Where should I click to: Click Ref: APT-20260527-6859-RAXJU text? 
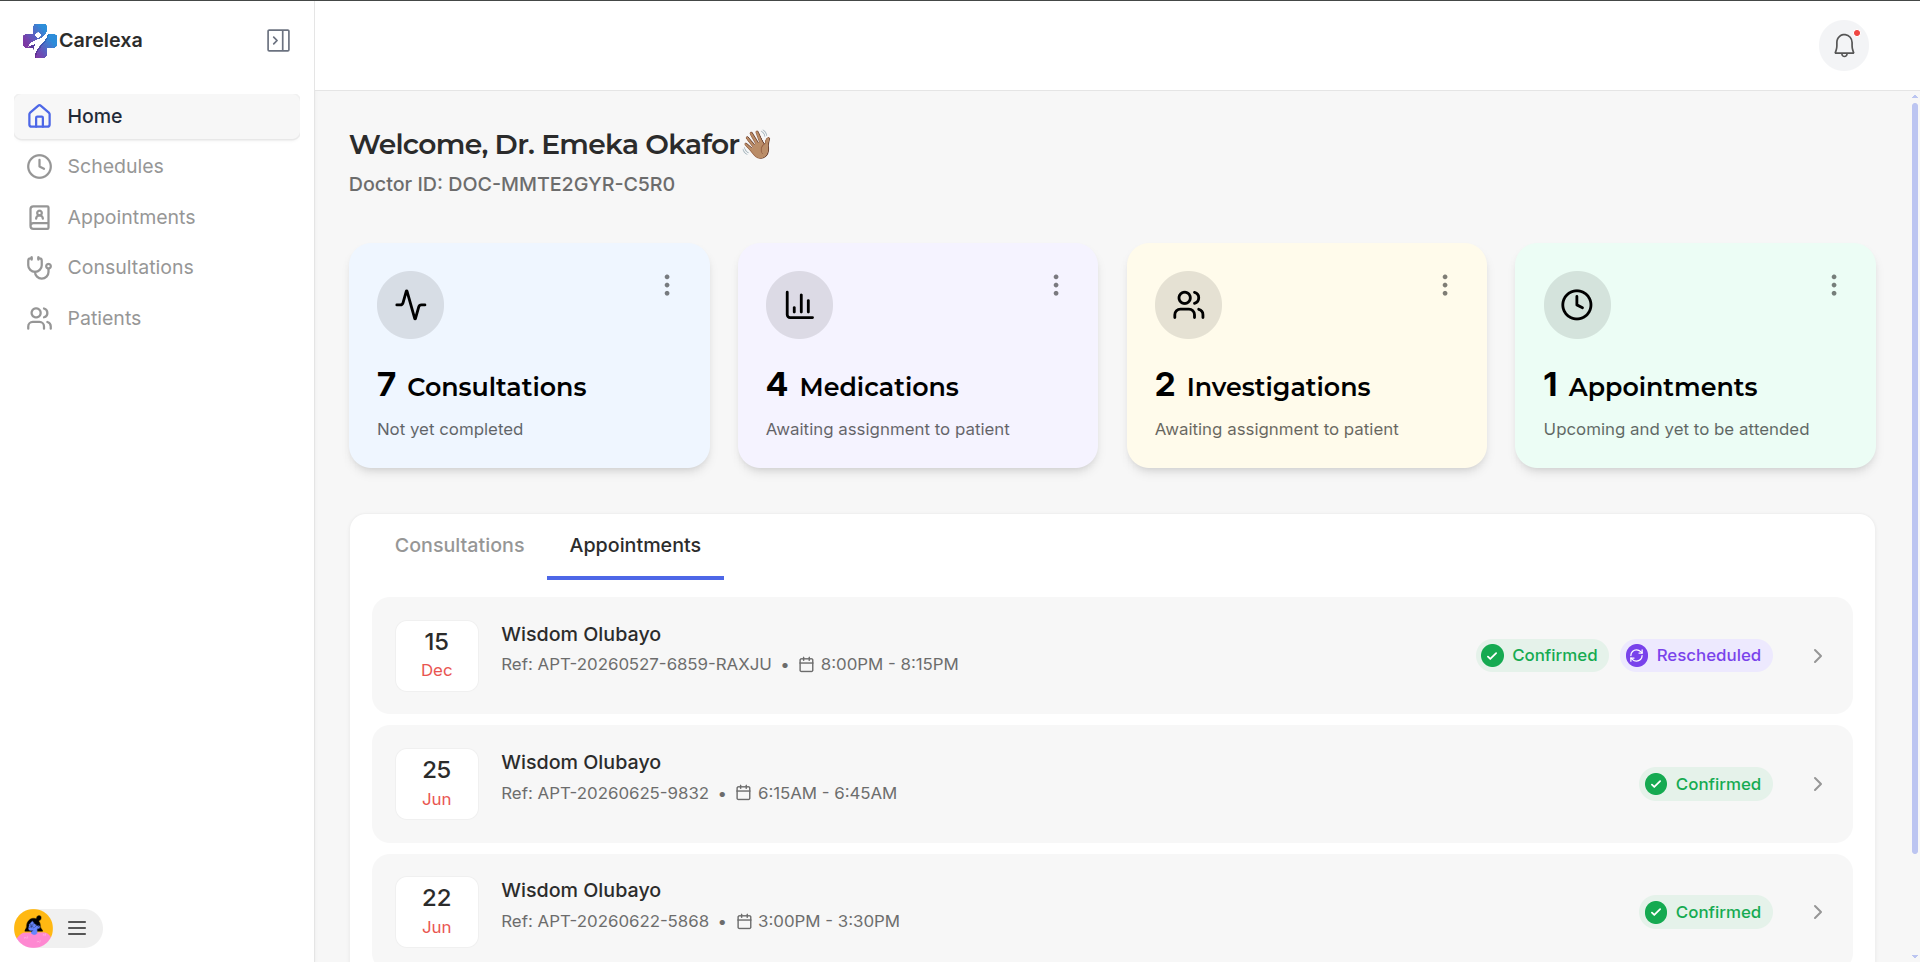point(636,664)
